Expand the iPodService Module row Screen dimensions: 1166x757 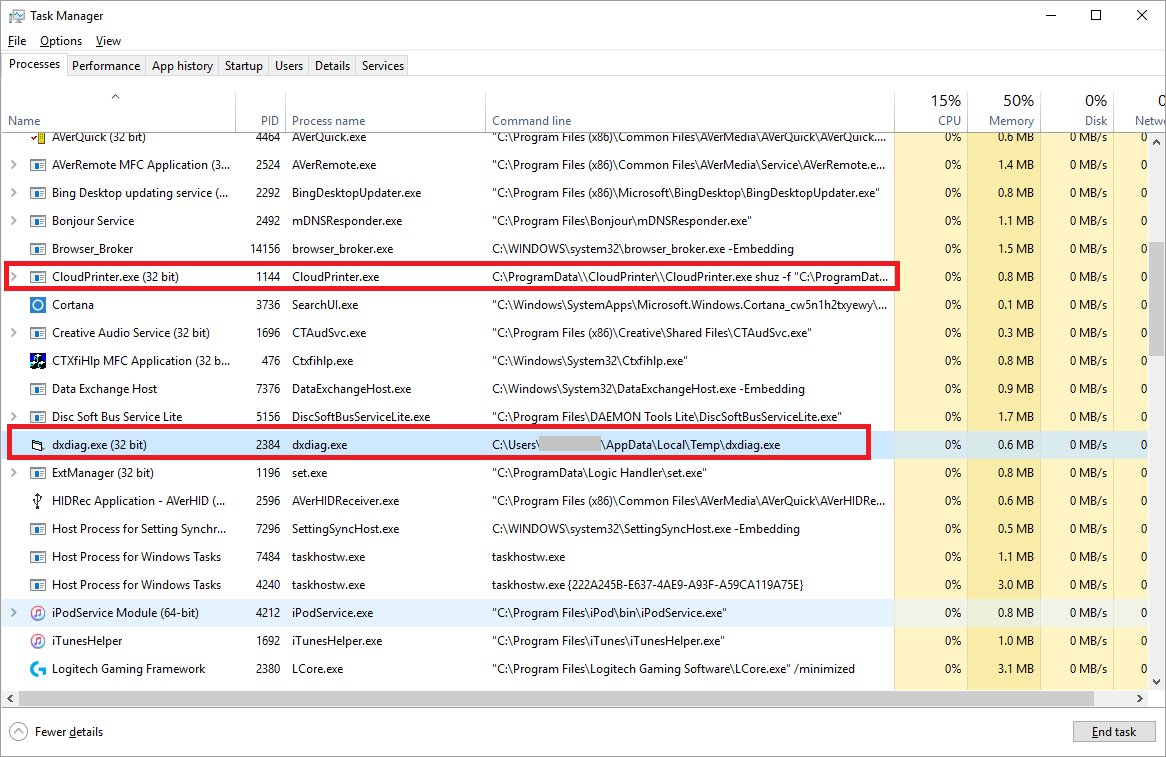click(x=13, y=613)
